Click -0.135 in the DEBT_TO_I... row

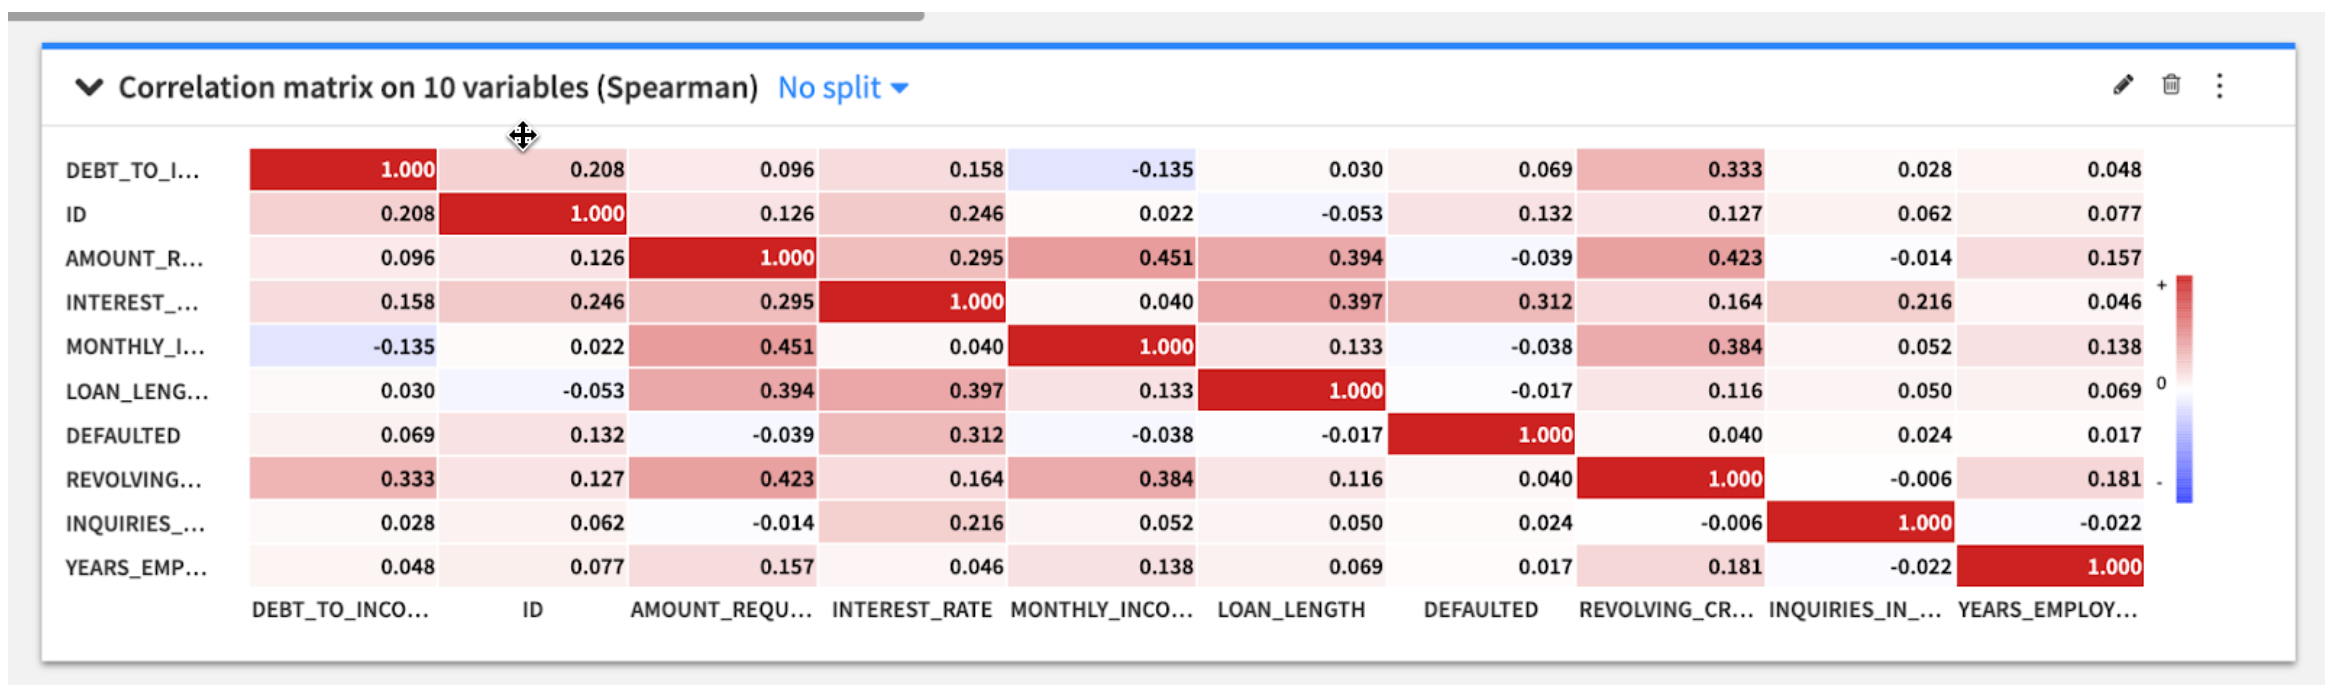[1102, 170]
